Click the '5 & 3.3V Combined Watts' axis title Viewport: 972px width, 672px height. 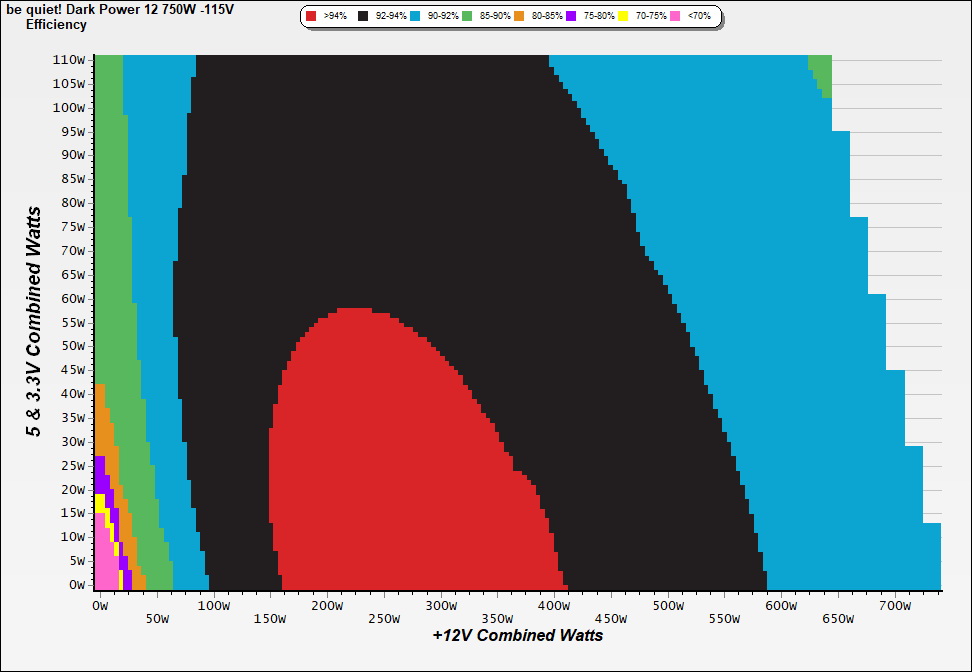point(35,322)
